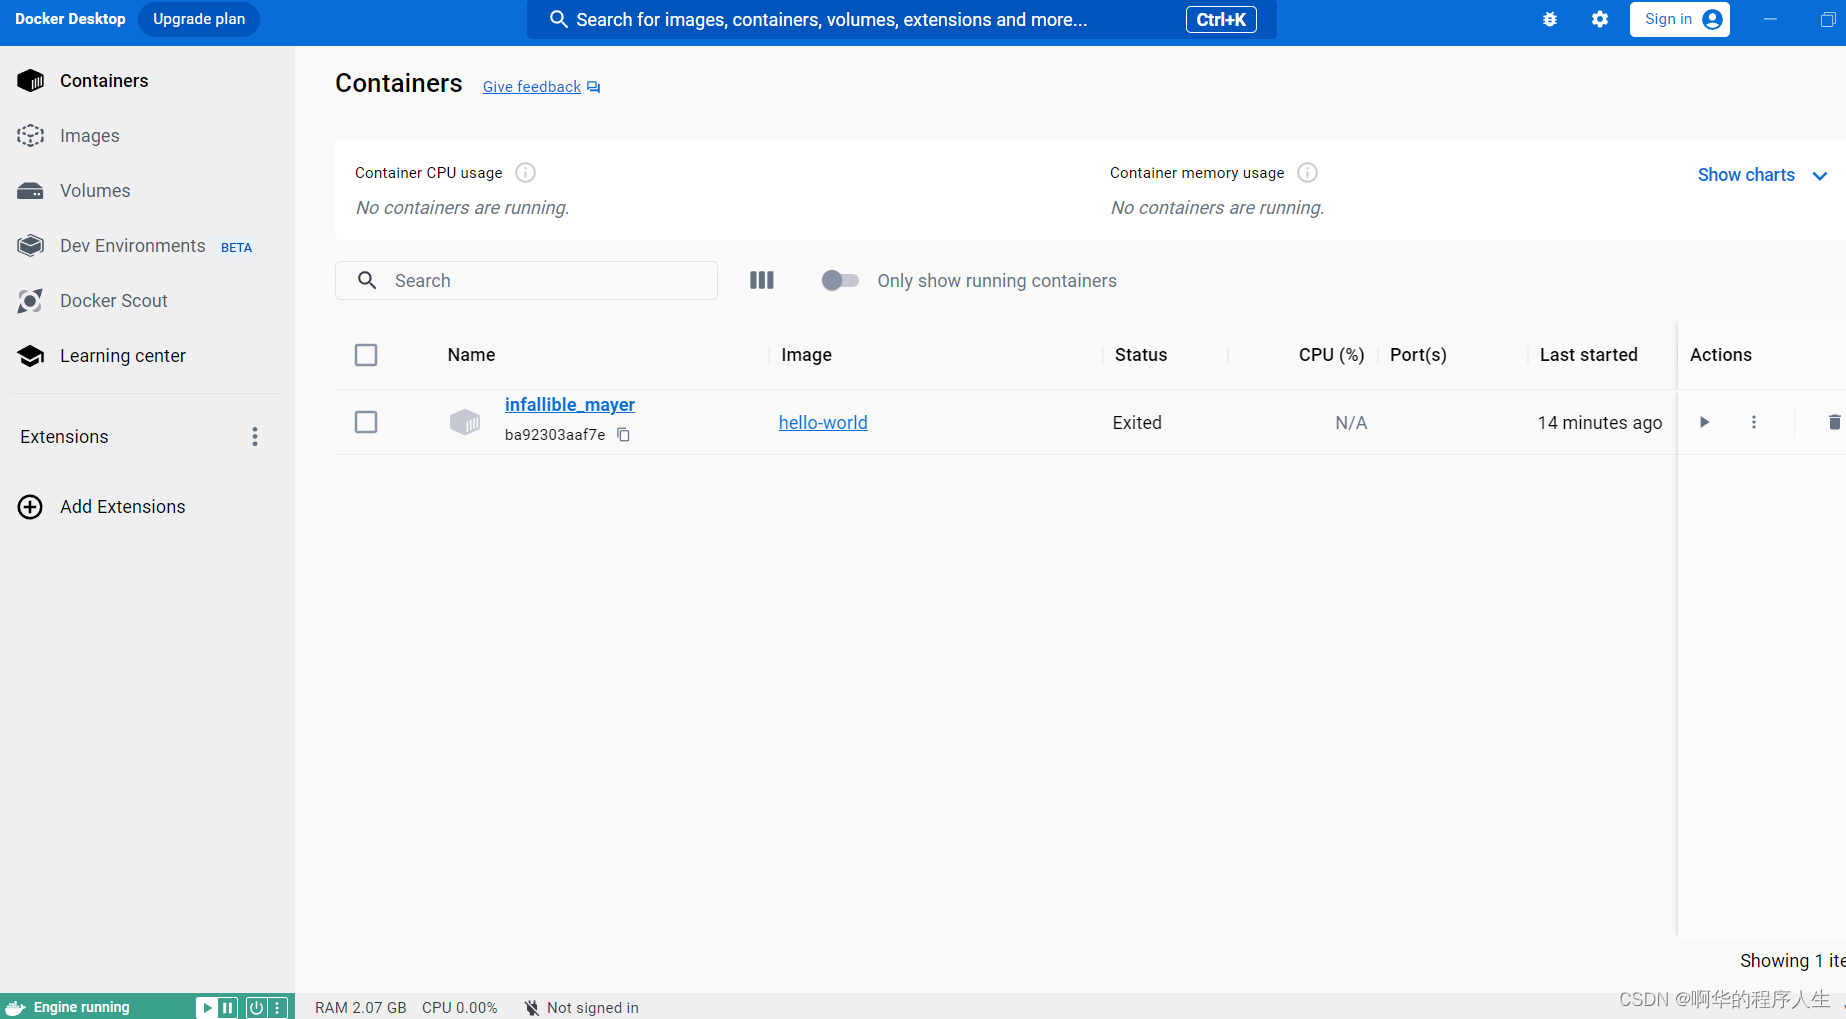Screen dimensions: 1846x1019
Task: Open more actions for infallible_mayer
Action: coord(1753,422)
